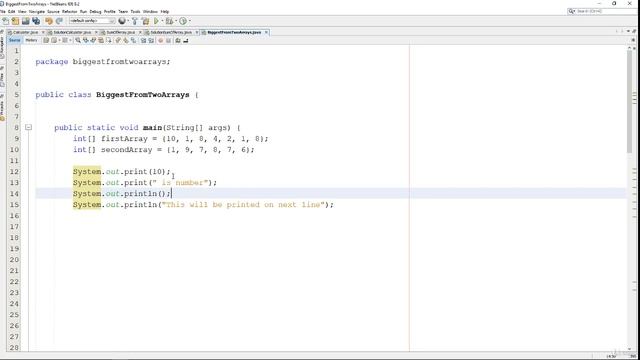
Task: Click the Profile Project clock icon
Action: coord(183,21)
